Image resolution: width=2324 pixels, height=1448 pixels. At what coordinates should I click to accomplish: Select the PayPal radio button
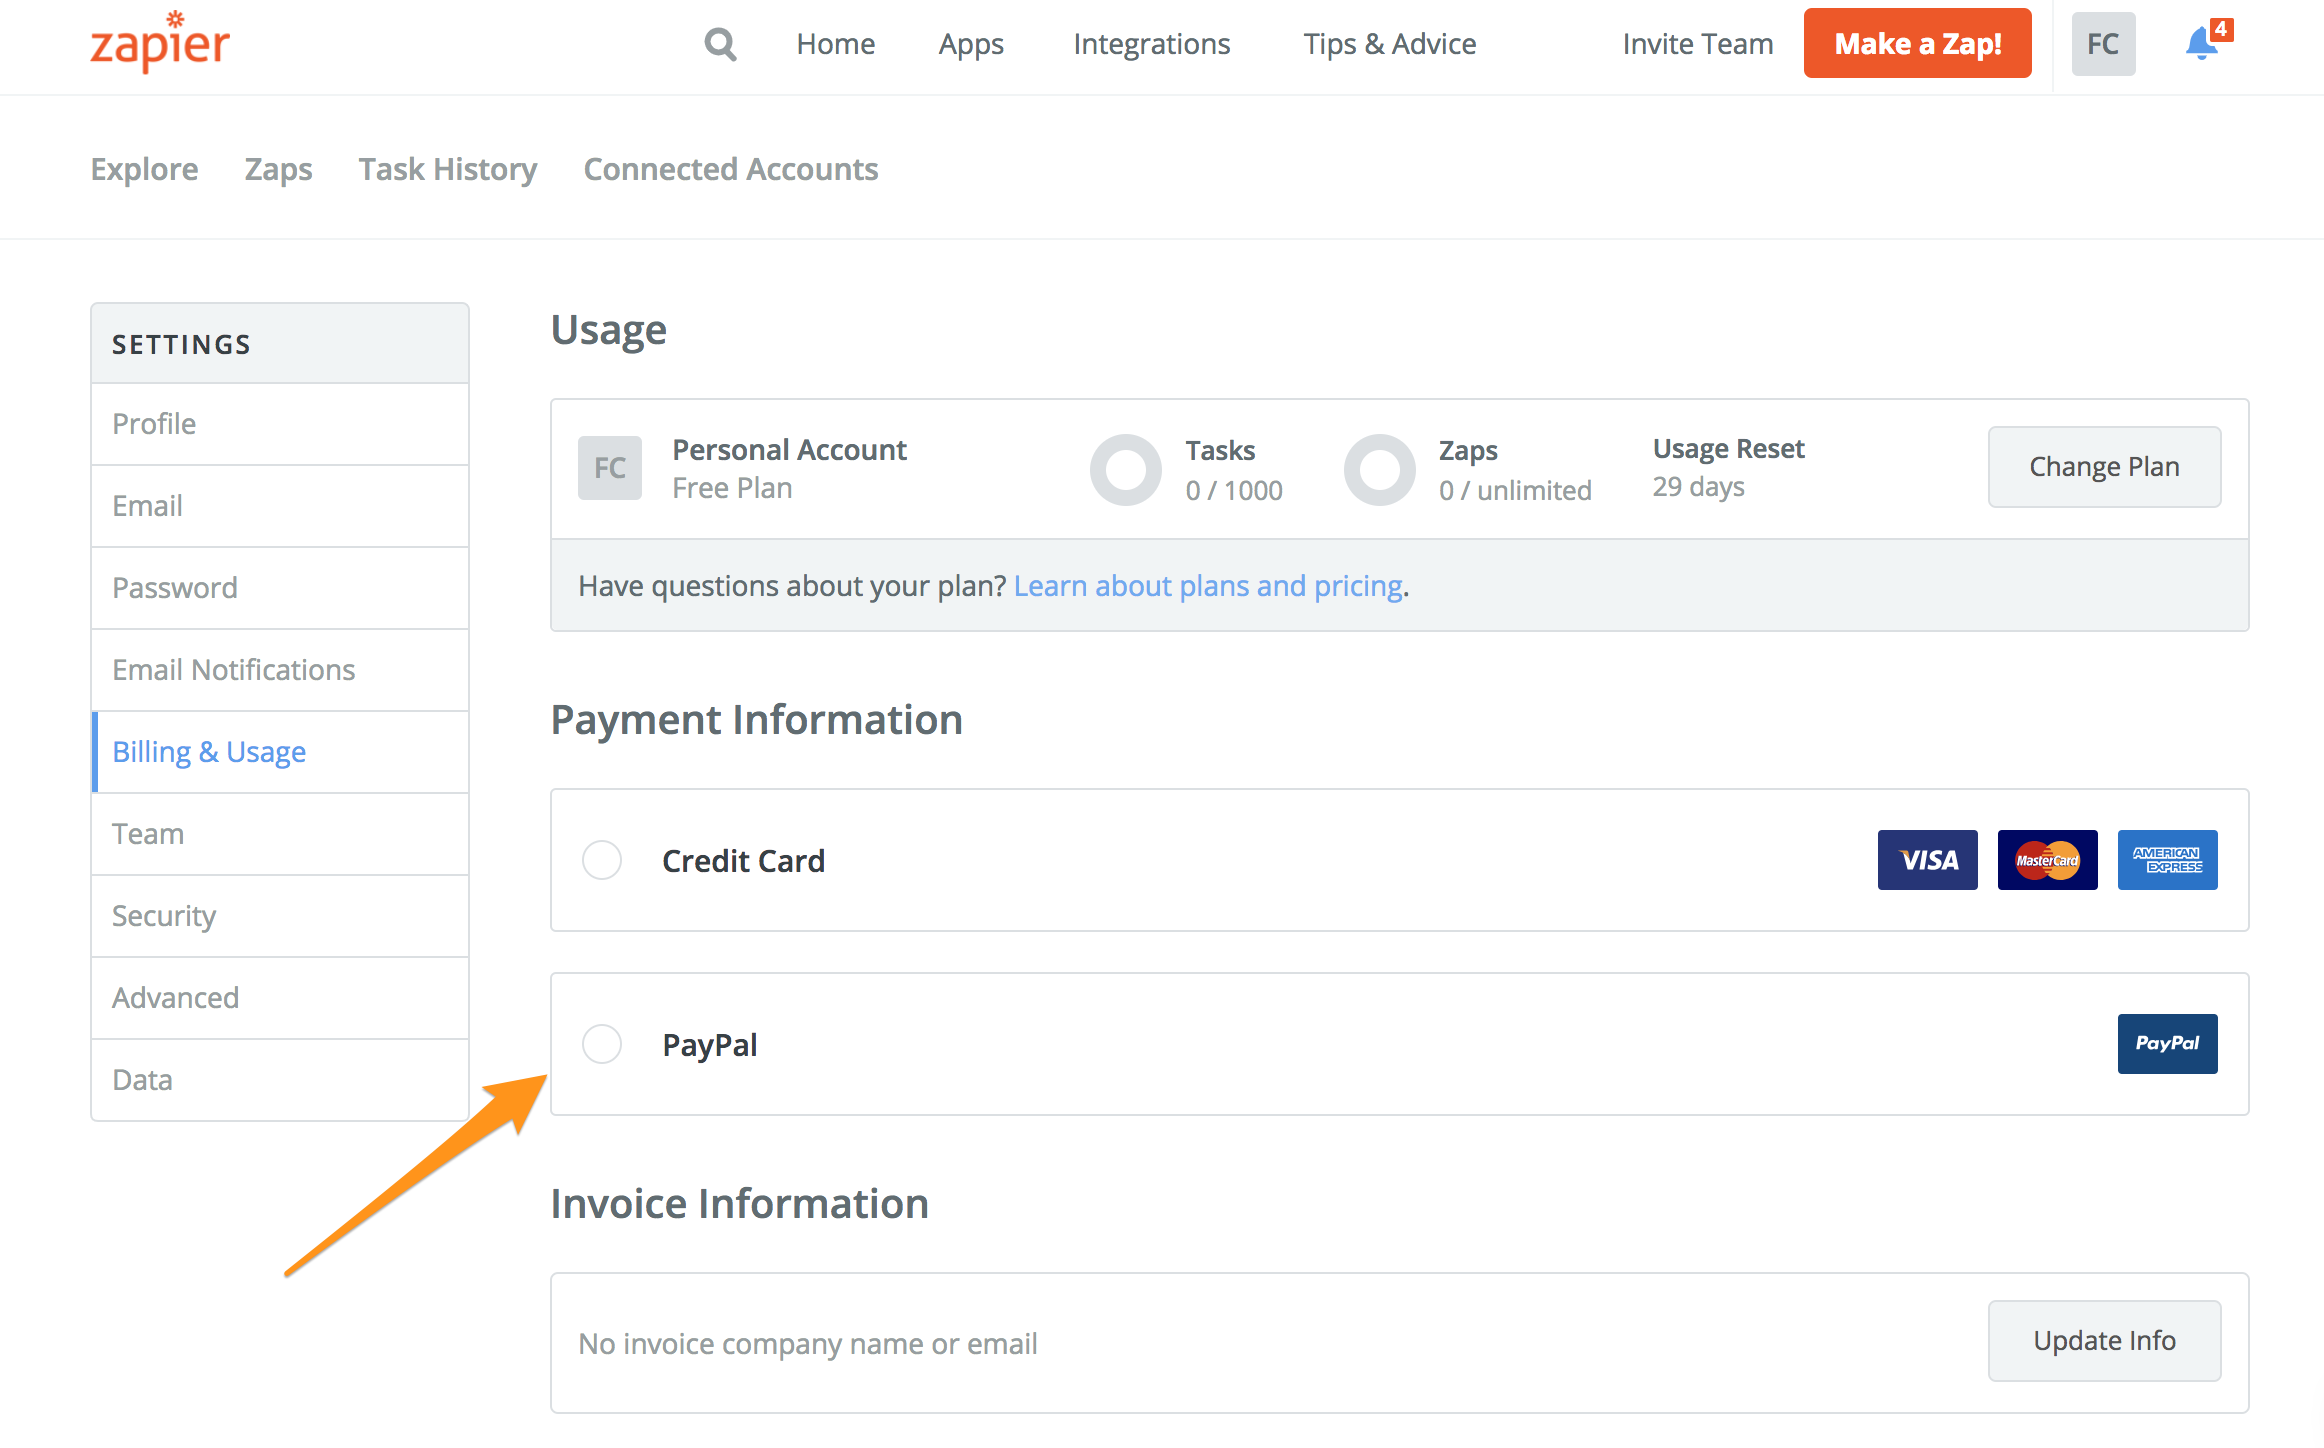pyautogui.click(x=602, y=1043)
